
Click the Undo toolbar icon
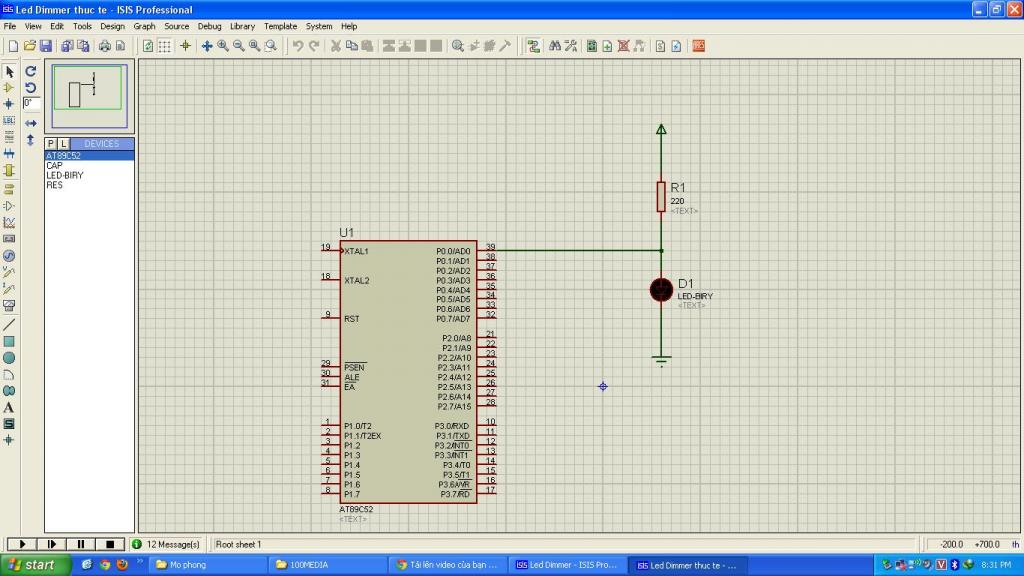[298, 46]
